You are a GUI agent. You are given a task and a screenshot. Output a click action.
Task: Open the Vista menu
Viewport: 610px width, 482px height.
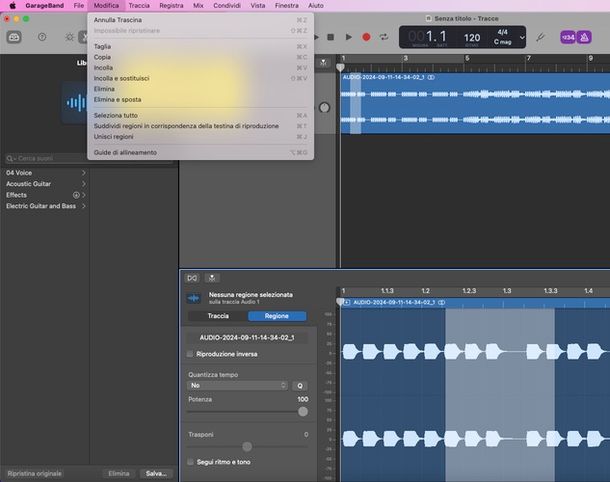pos(258,5)
